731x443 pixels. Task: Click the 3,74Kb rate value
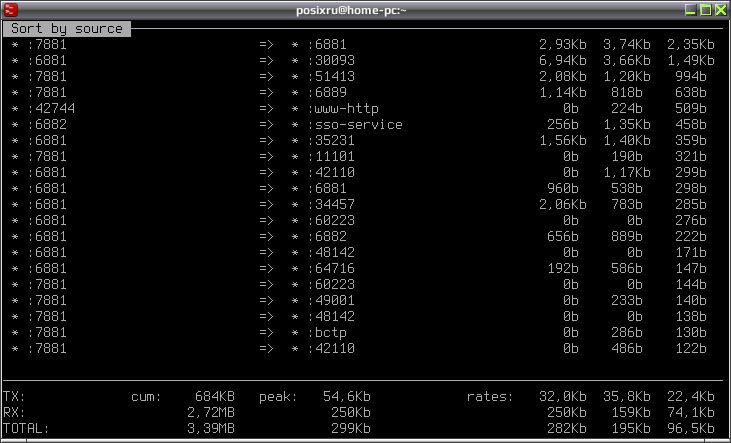(x=627, y=45)
